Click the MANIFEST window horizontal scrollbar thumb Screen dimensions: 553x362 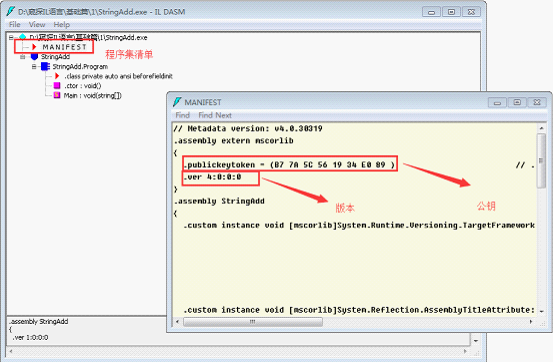[x=253, y=322]
